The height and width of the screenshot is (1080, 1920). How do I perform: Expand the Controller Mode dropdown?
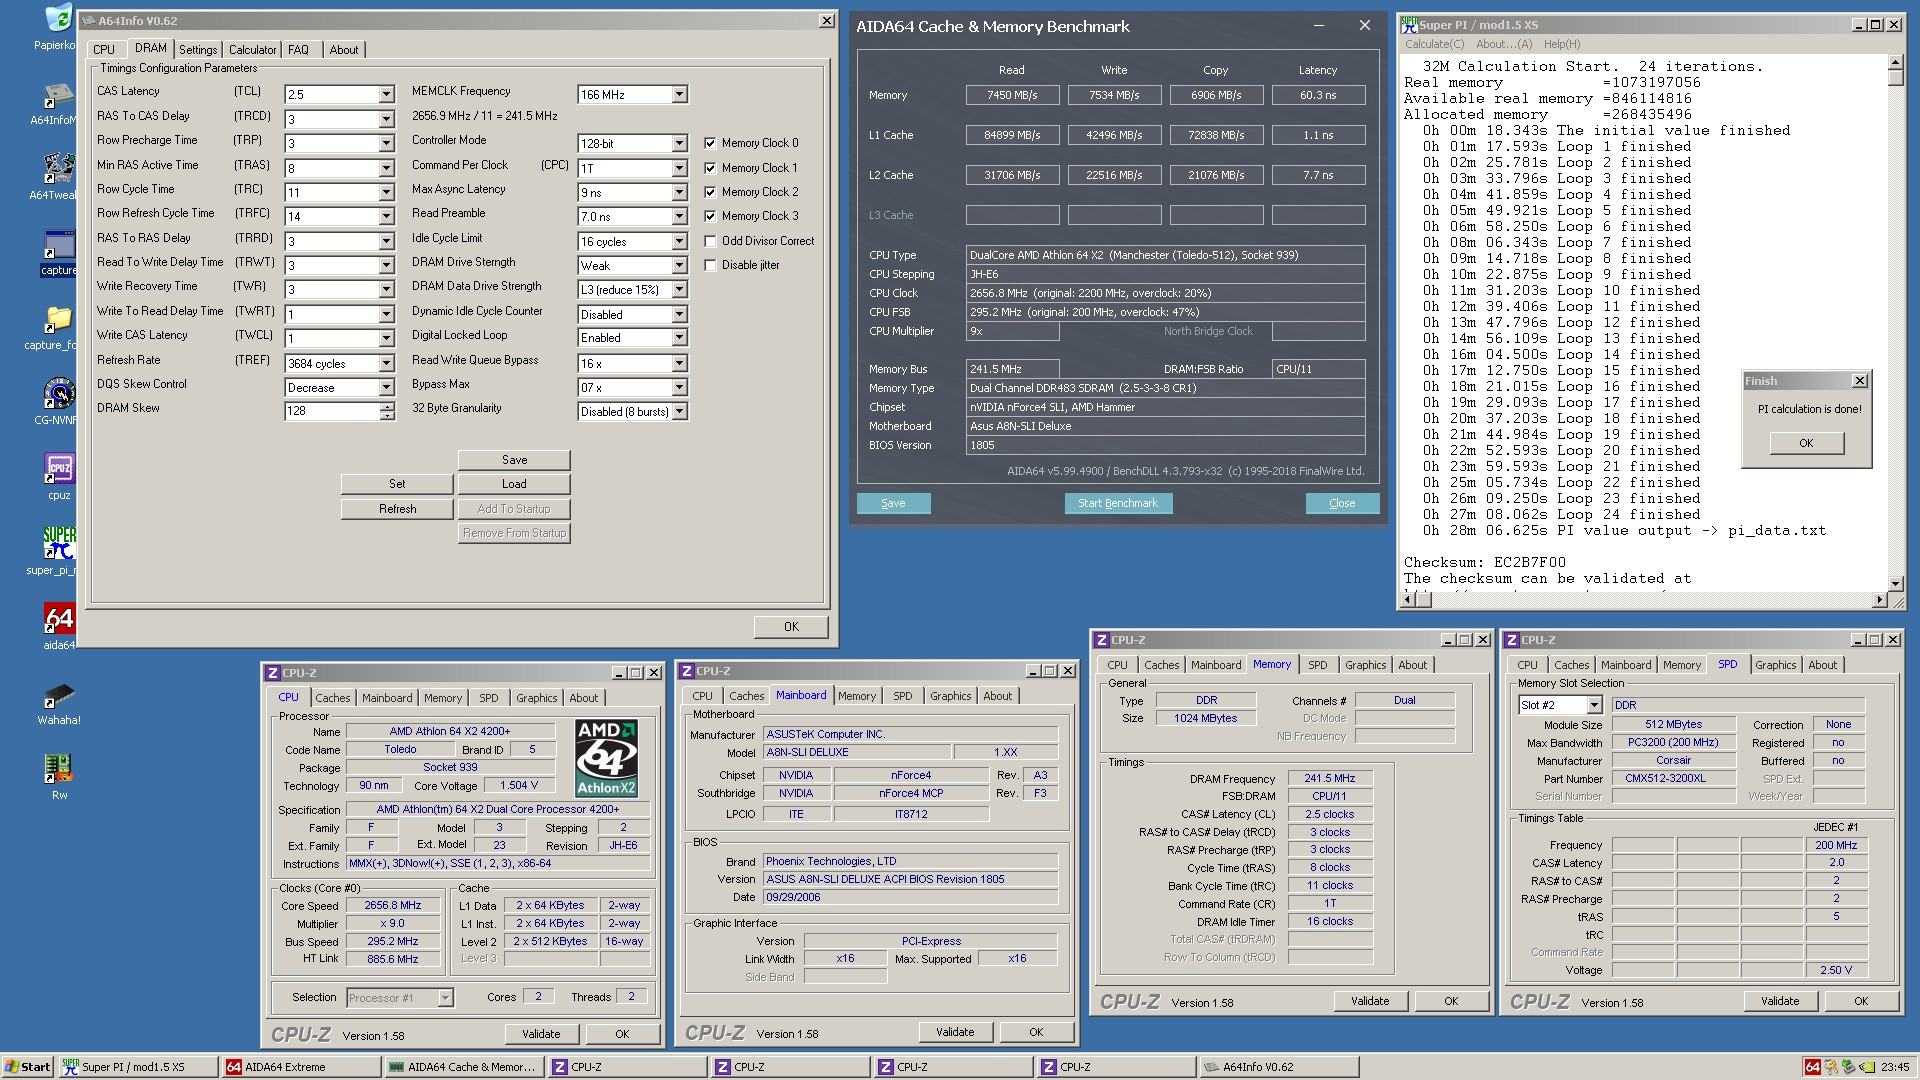679,144
